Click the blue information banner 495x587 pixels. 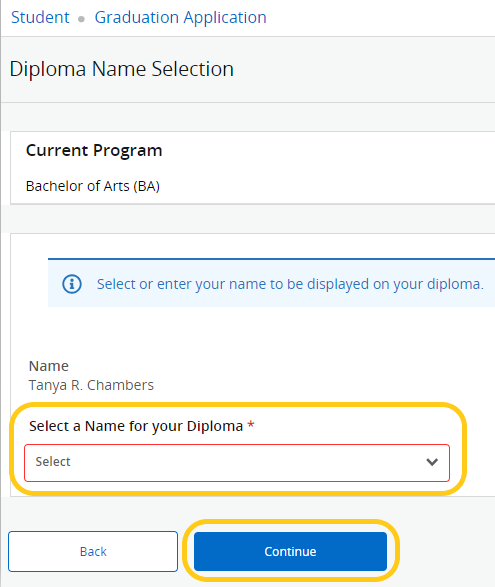point(271,283)
